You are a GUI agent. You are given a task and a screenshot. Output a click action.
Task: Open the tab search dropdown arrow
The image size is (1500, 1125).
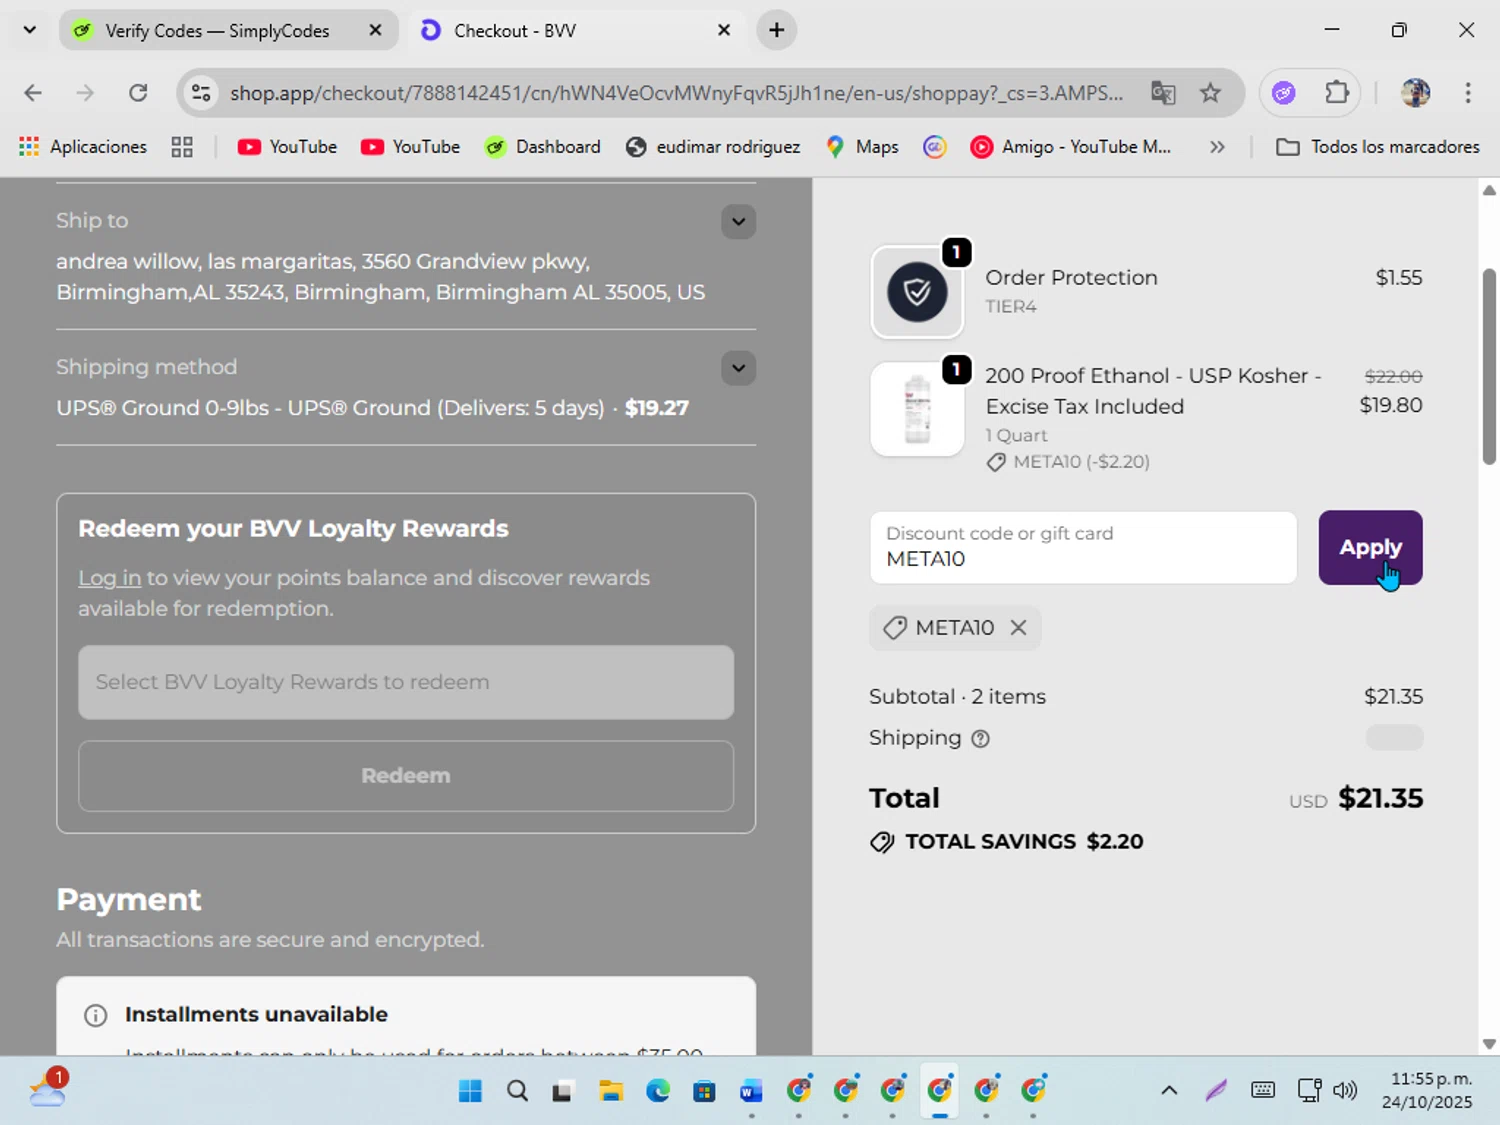click(x=29, y=30)
